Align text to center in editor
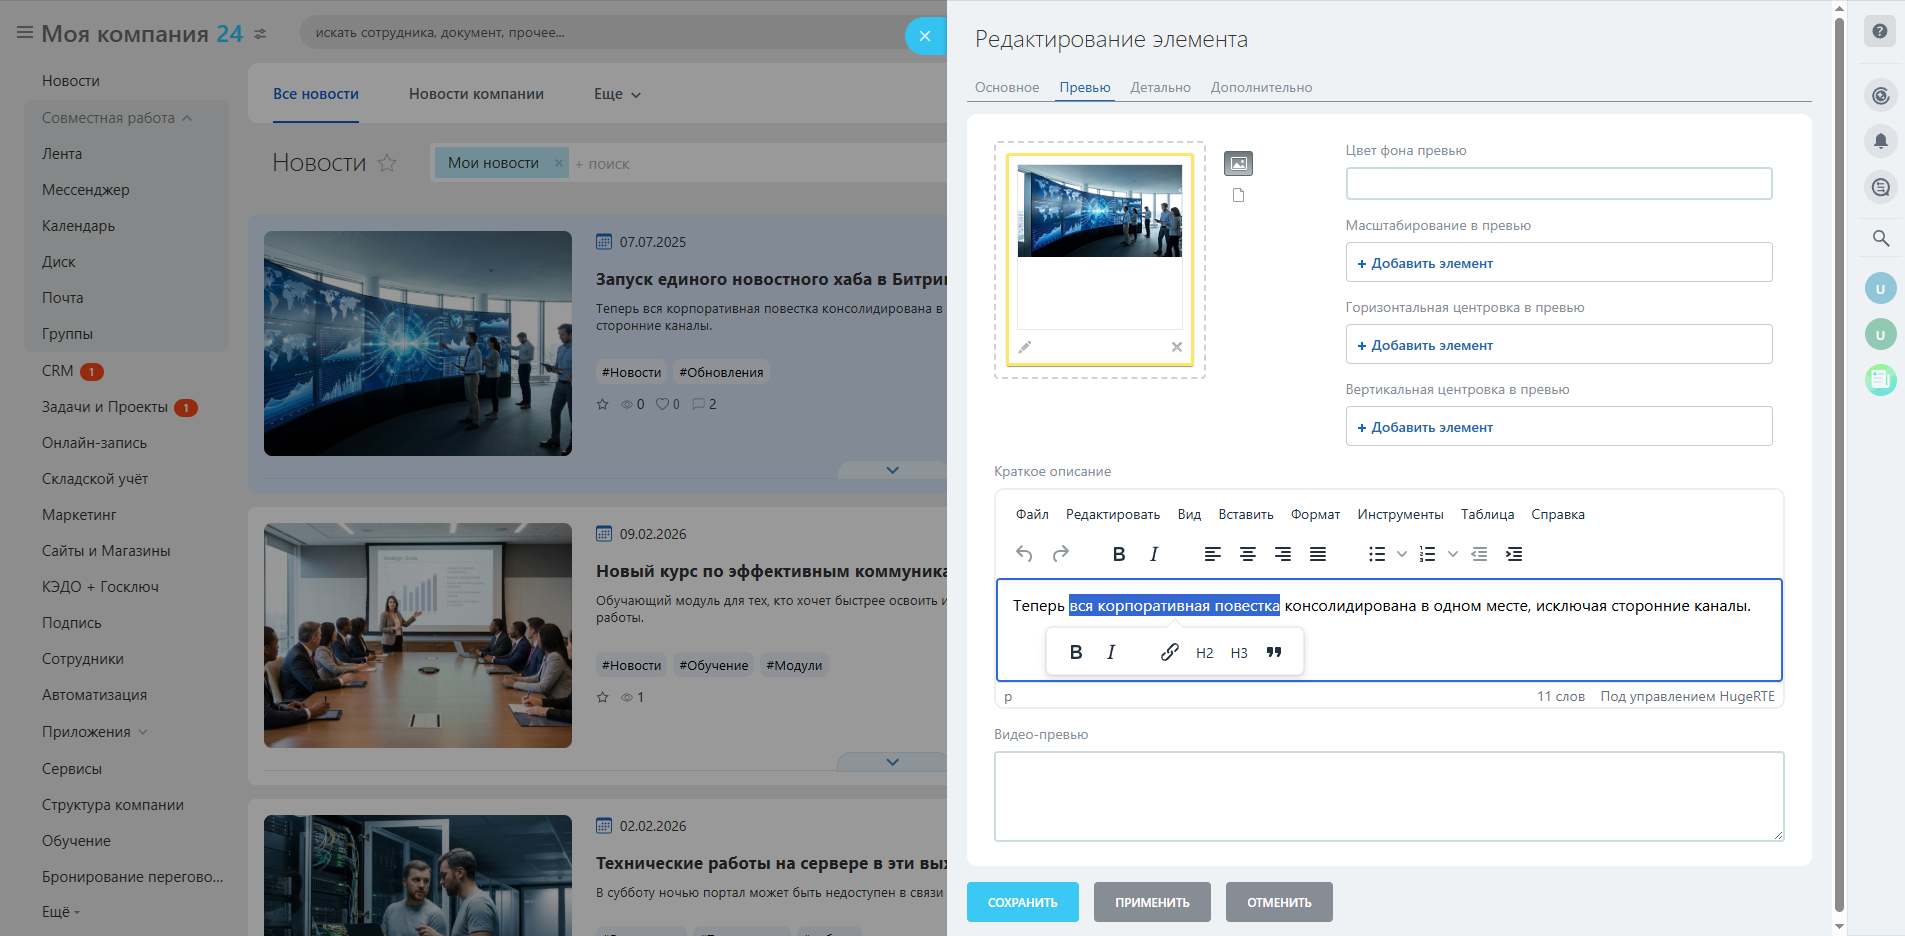This screenshot has width=1905, height=936. point(1247,554)
